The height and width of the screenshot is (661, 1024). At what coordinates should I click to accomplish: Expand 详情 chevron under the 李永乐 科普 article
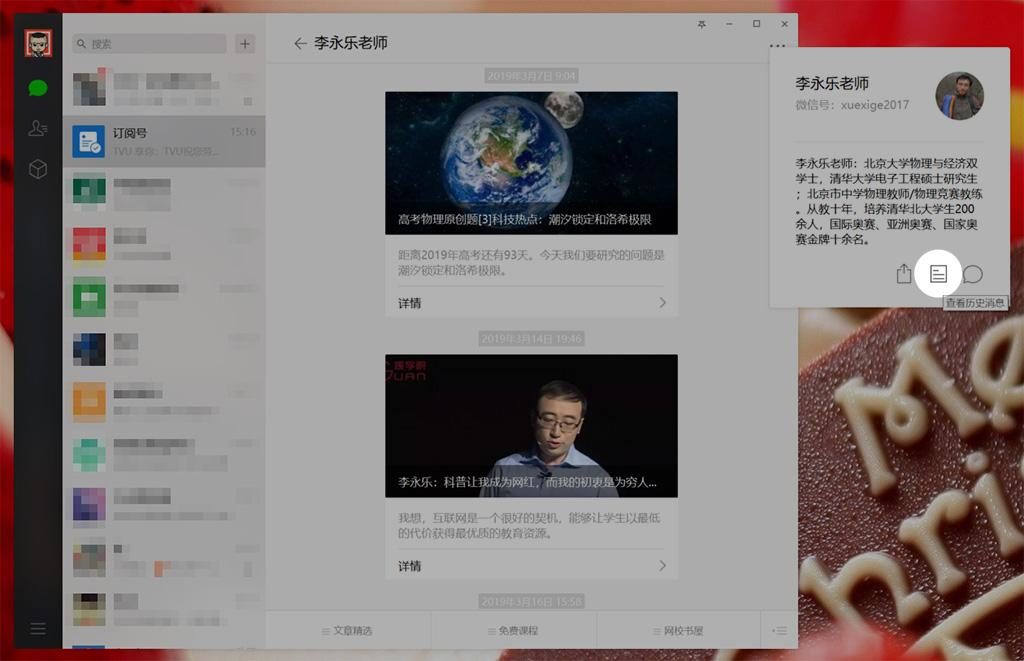pos(662,566)
